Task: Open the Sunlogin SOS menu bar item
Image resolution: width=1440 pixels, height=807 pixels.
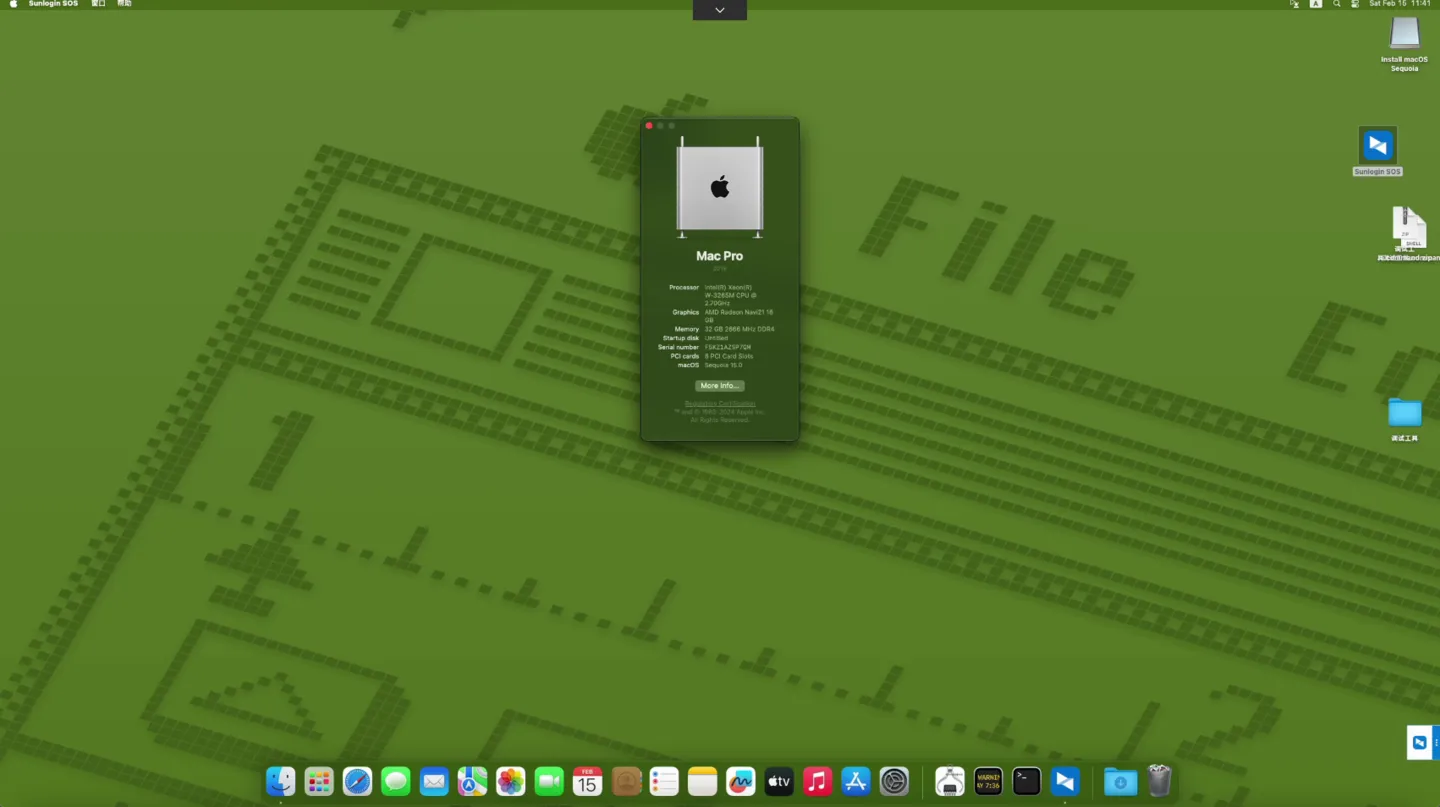Action: 53,4
